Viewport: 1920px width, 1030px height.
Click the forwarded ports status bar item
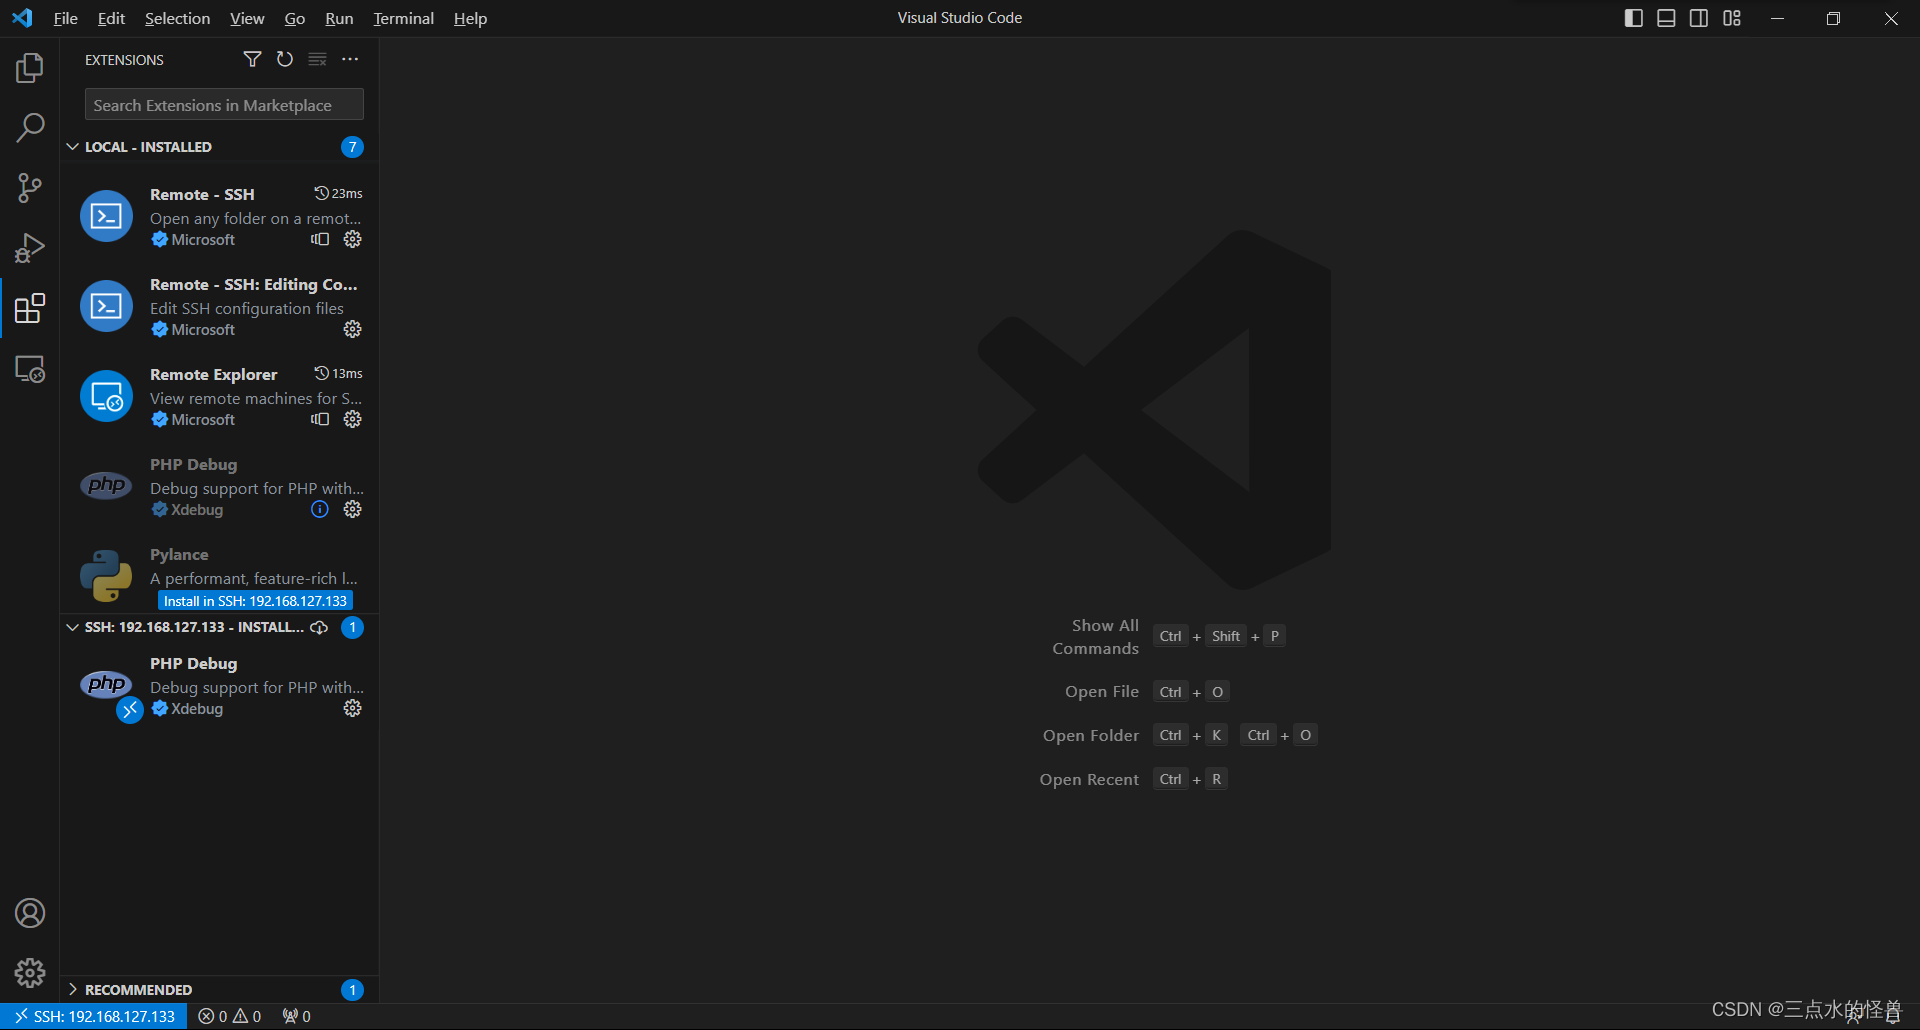click(296, 1016)
